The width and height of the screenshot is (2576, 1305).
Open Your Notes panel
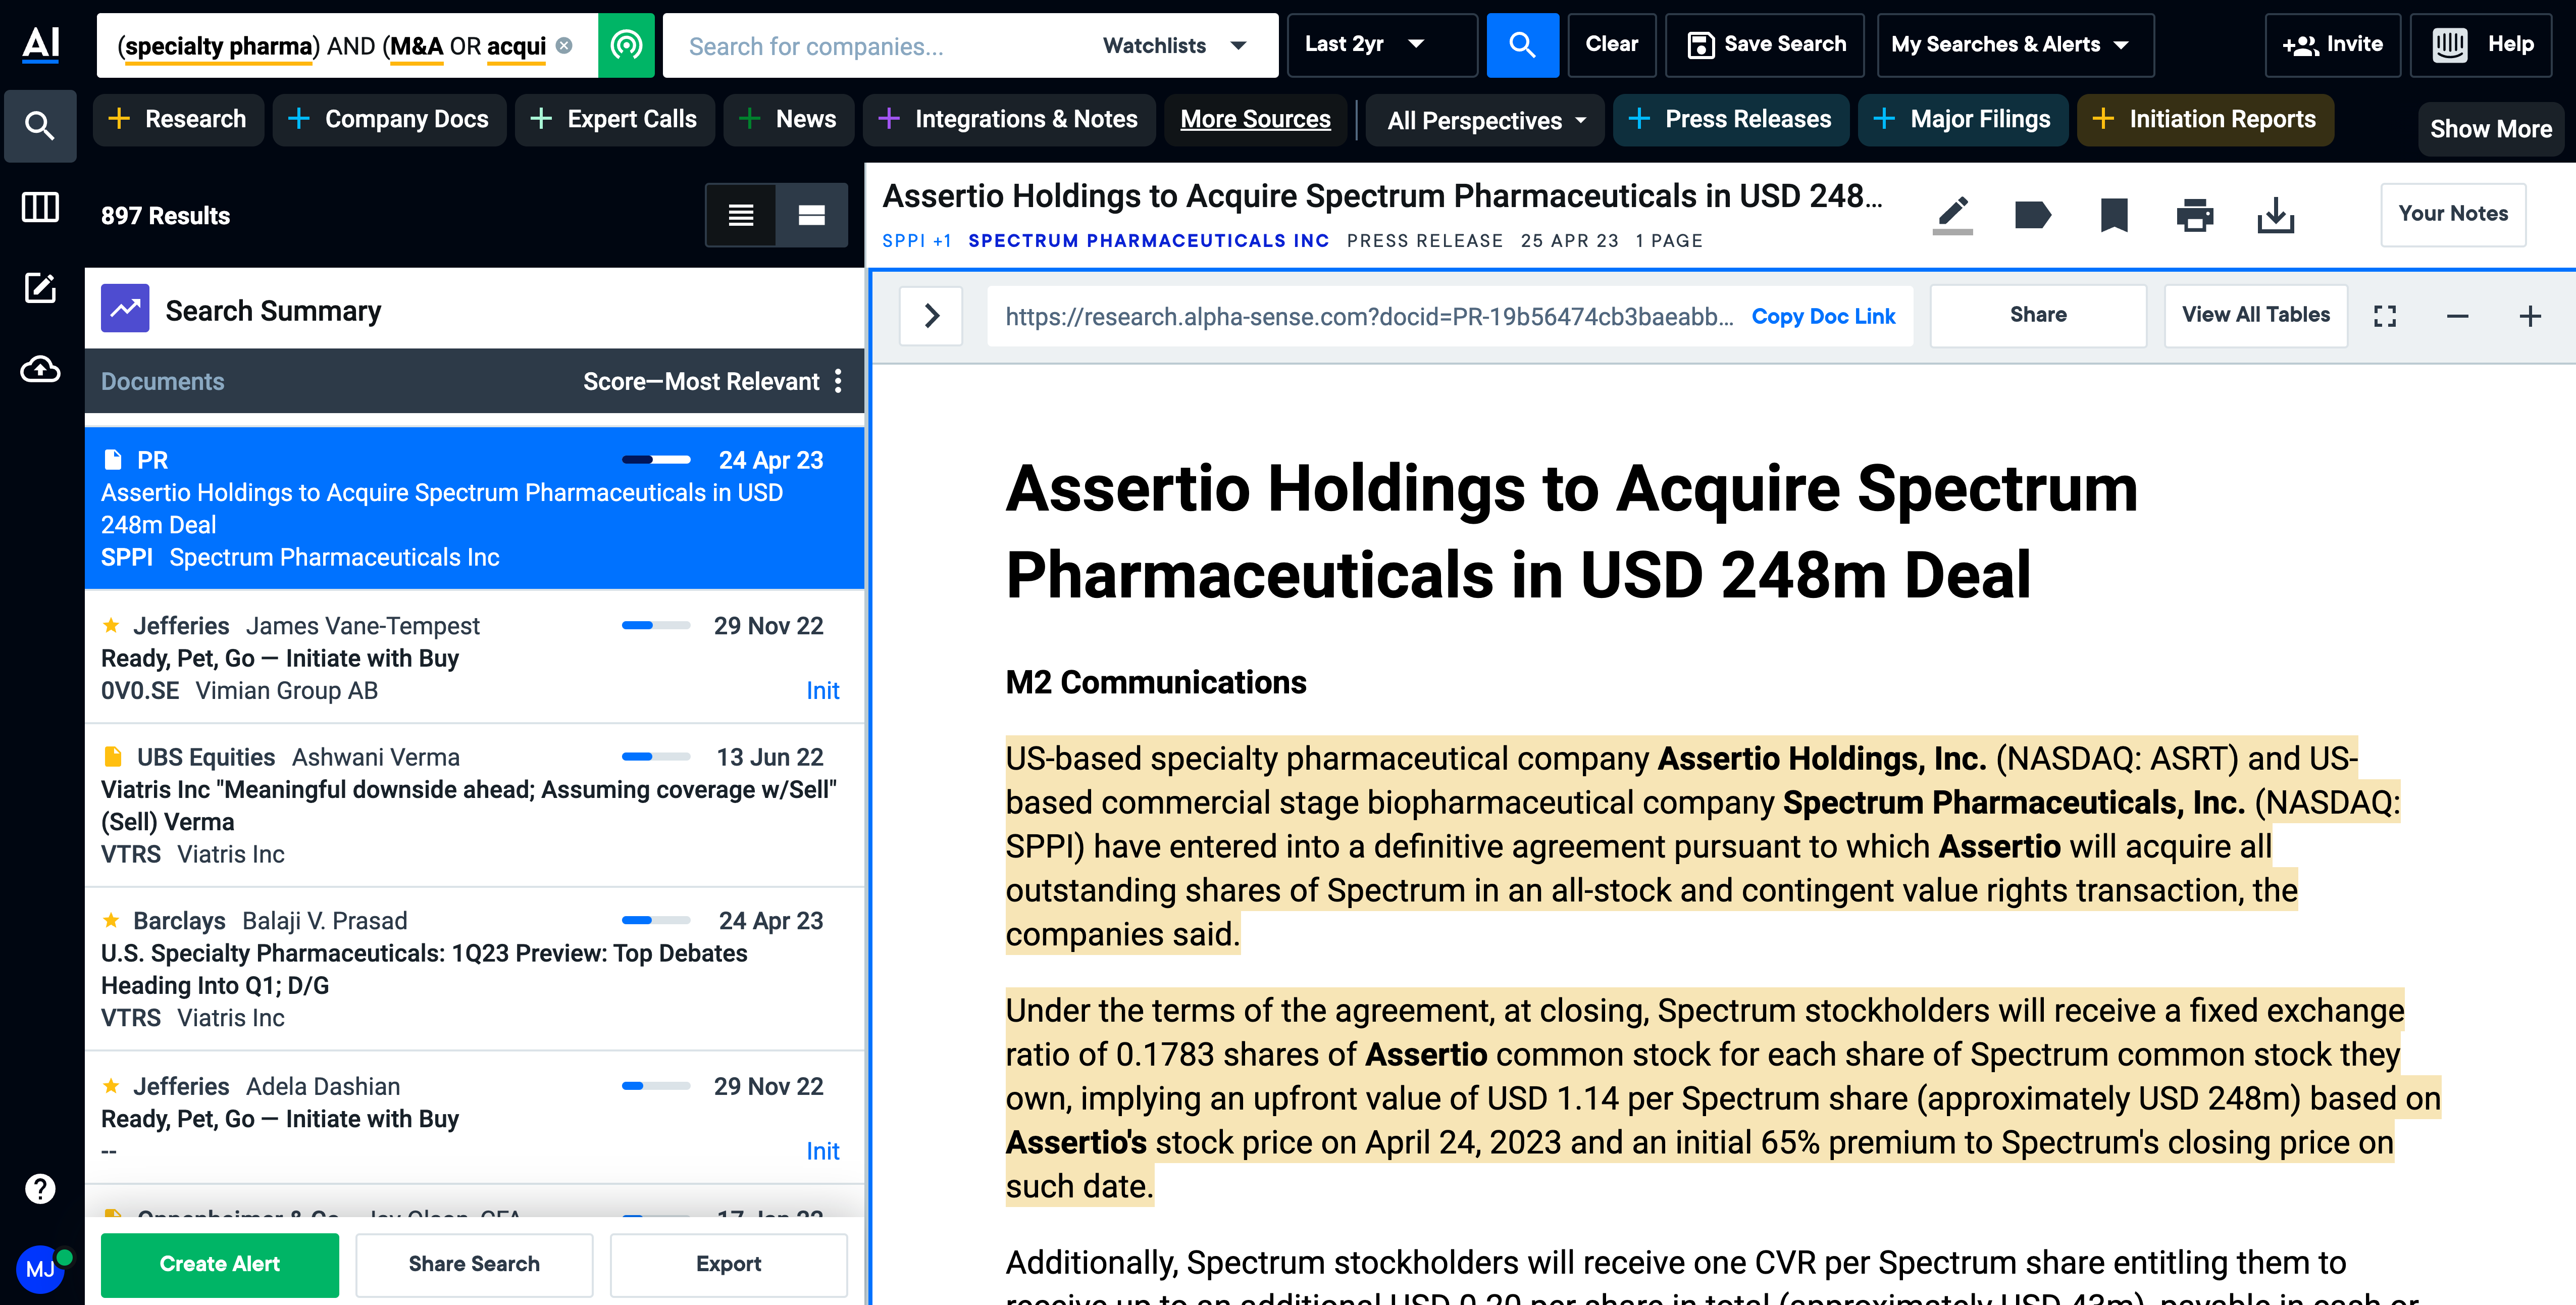tap(2453, 214)
